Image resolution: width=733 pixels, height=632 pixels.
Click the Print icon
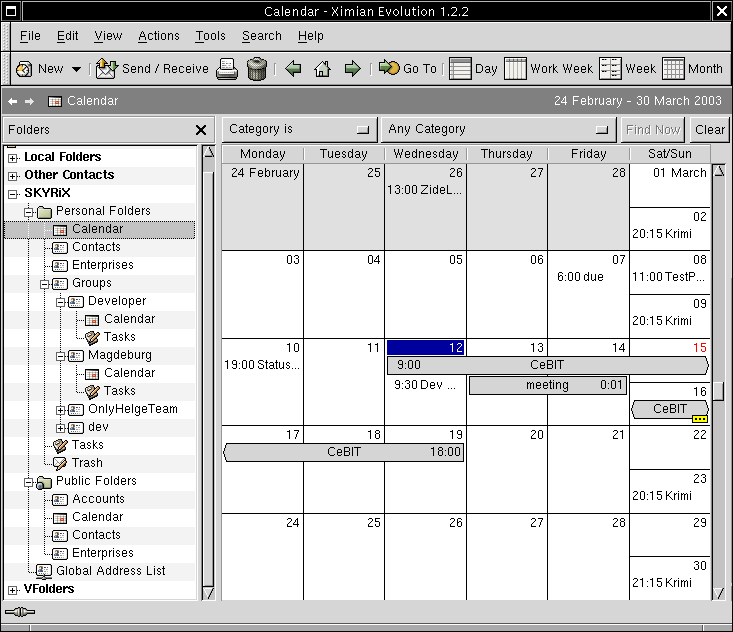[227, 69]
